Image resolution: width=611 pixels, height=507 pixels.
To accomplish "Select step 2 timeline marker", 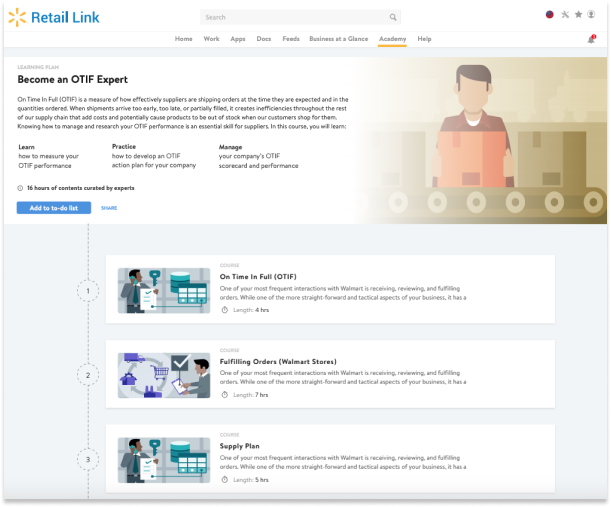I will 88,375.
